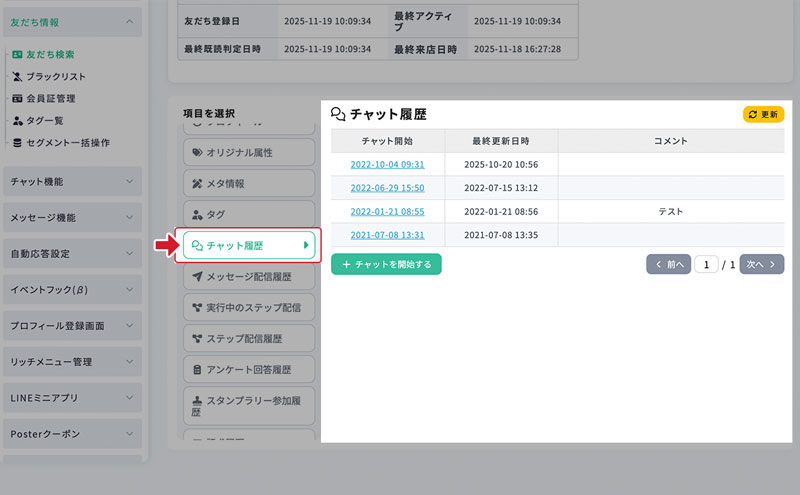Screen dimensions: 800x495
Task: Expand the メッセージ機能 sidebar section
Action: coord(71,217)
